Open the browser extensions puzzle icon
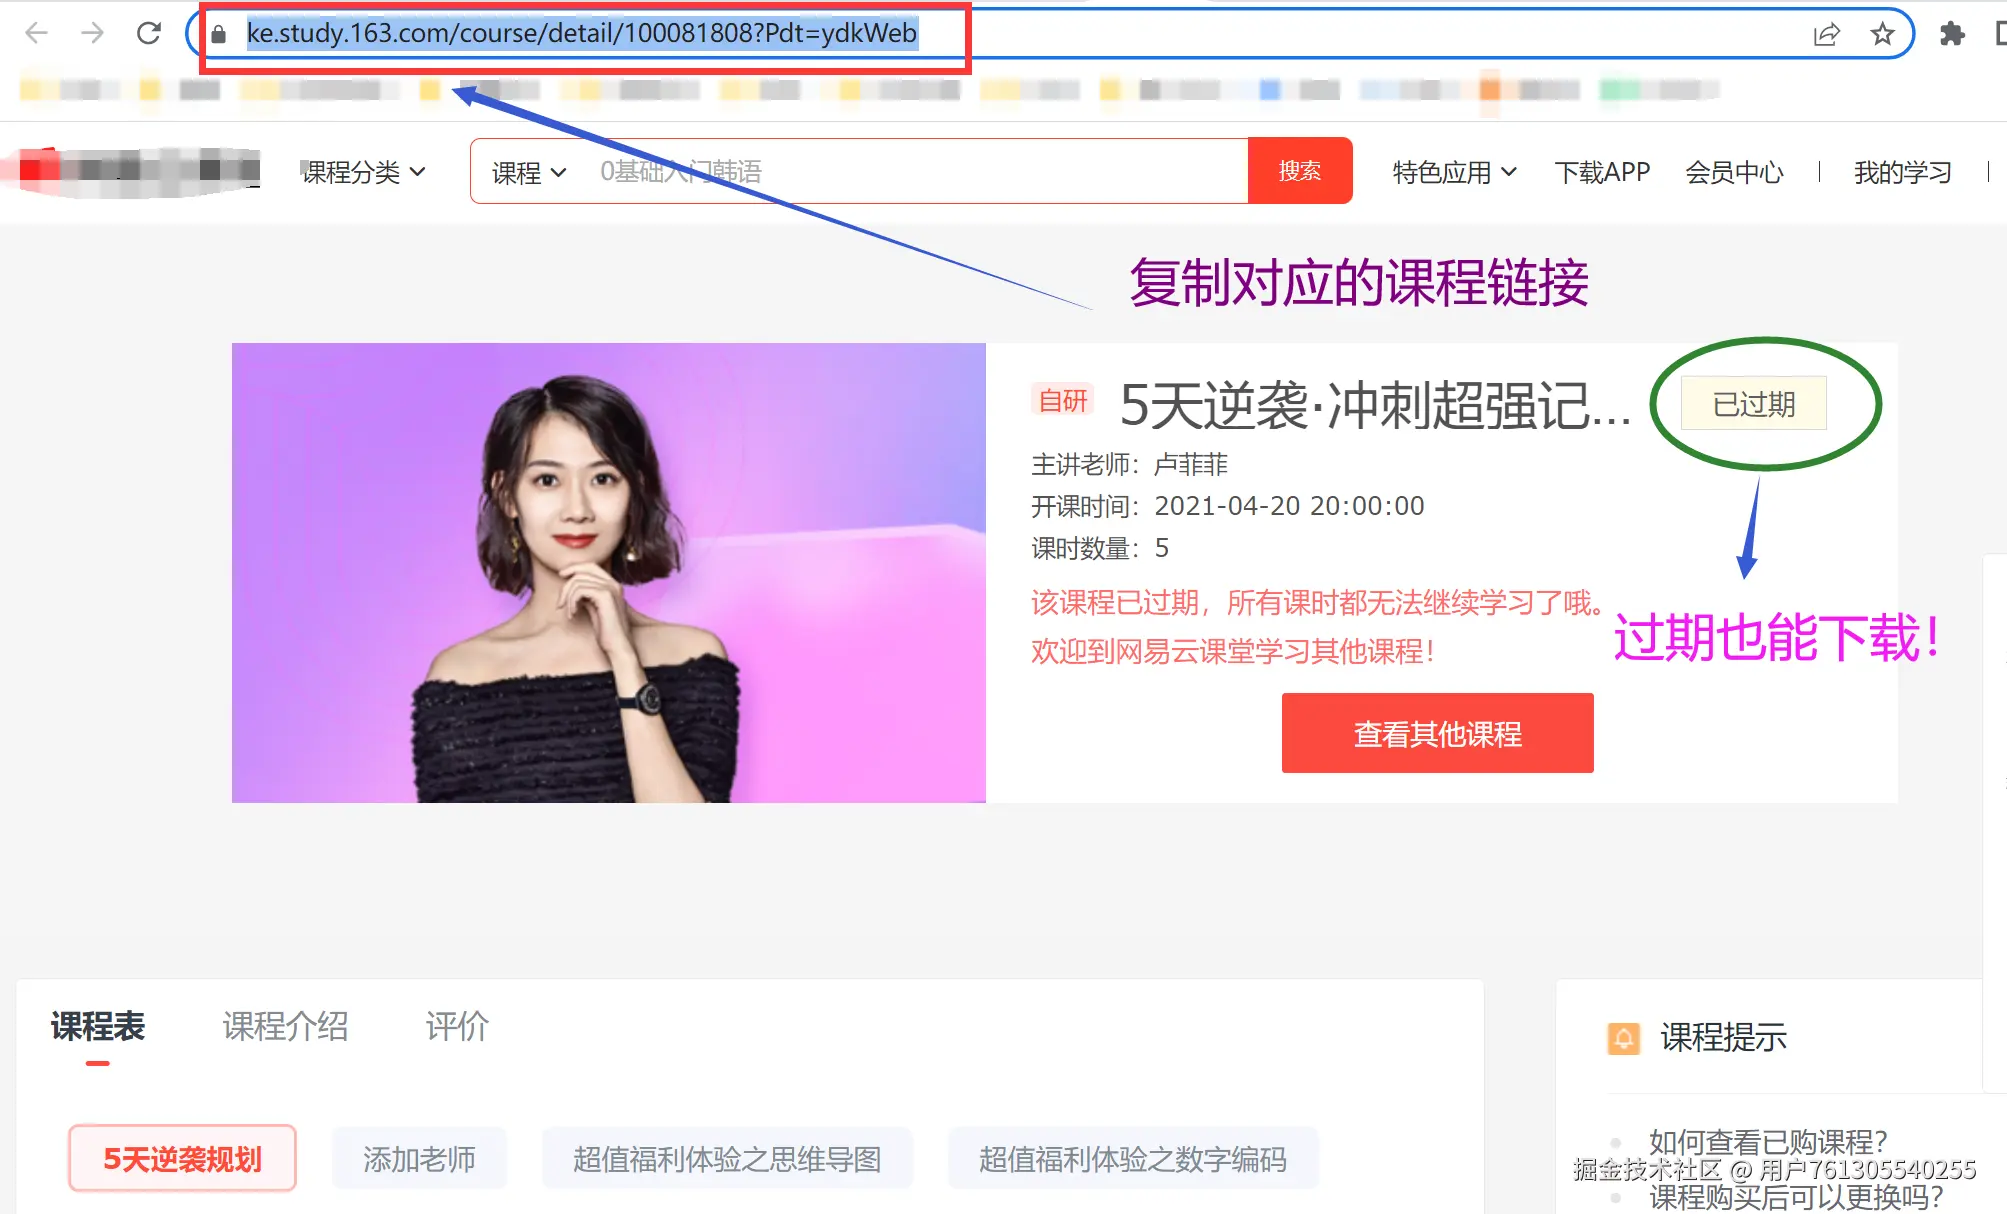The width and height of the screenshot is (2007, 1214). (x=1951, y=34)
